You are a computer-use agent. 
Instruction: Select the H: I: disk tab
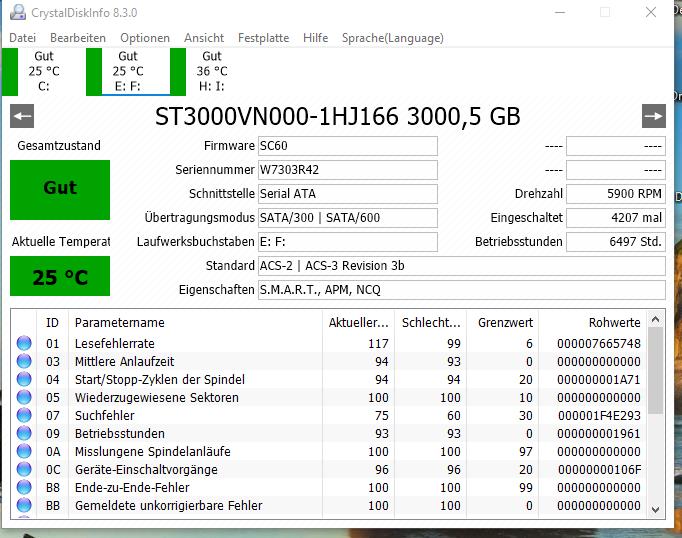point(212,71)
